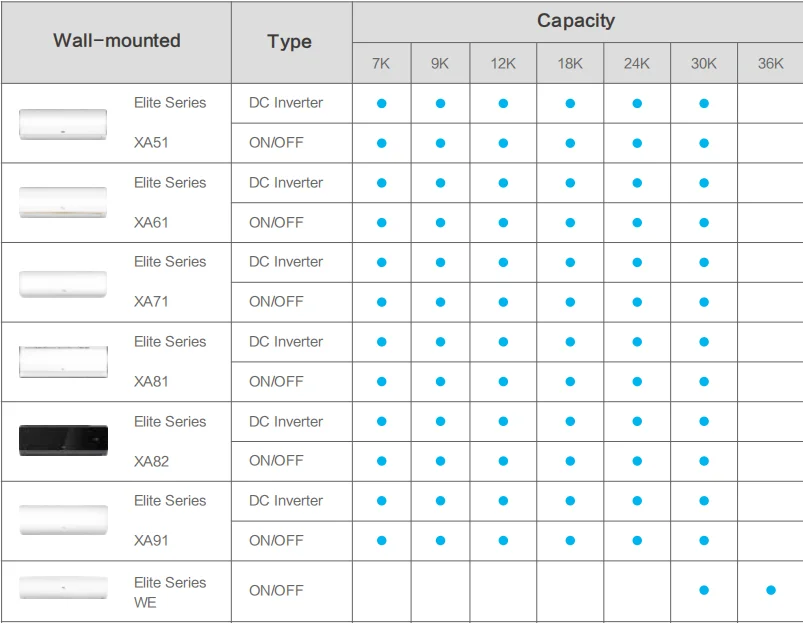Click the XA91 air conditioner image

63,520
